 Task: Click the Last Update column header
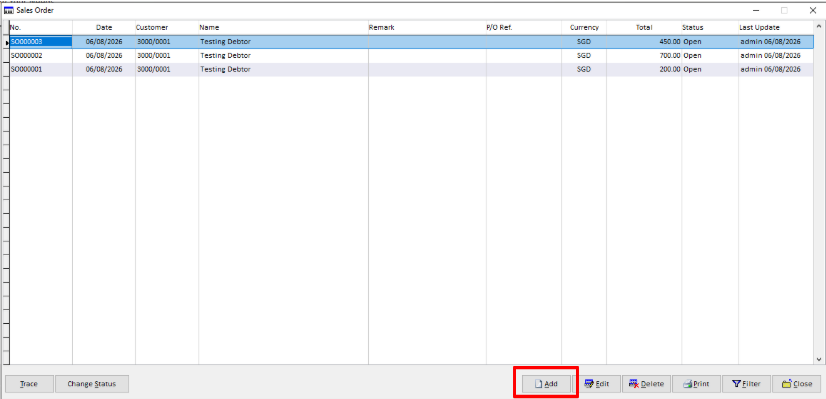tap(775, 27)
